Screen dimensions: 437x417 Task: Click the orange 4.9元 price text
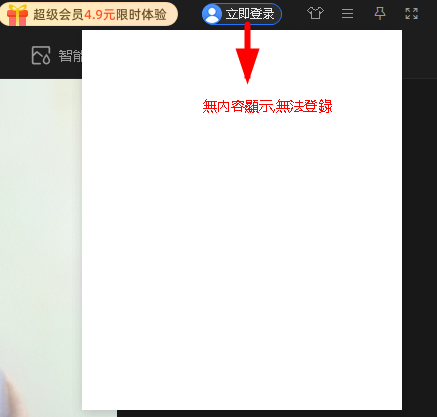coord(99,15)
